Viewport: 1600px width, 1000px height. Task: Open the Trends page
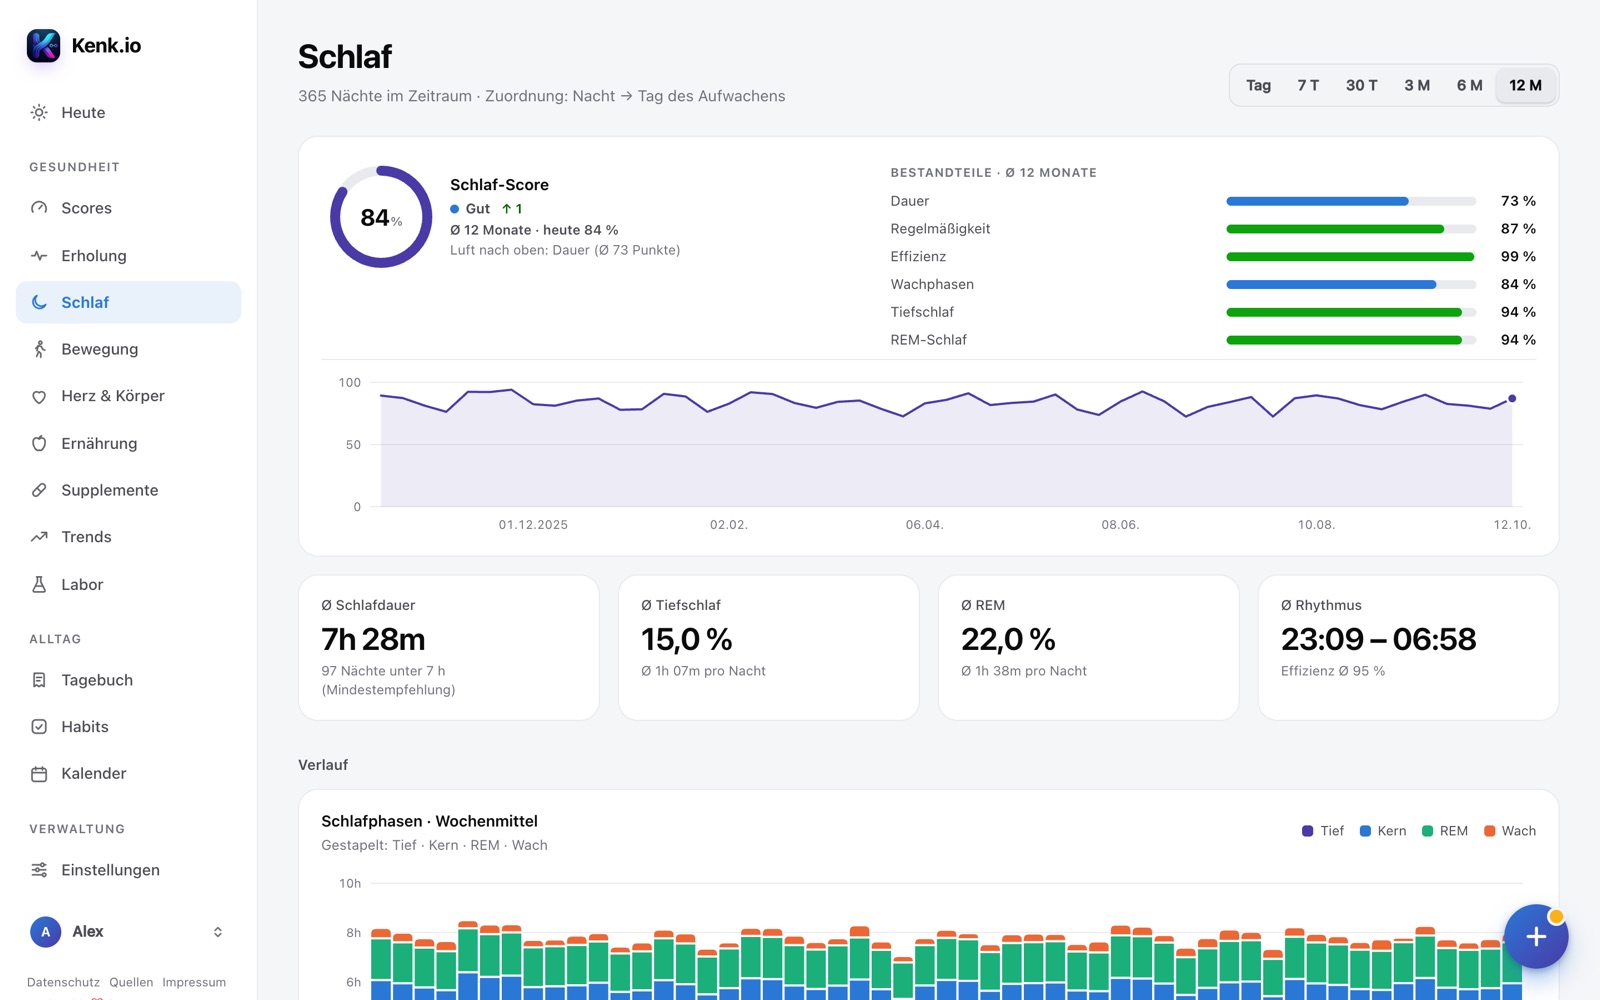tap(128, 537)
